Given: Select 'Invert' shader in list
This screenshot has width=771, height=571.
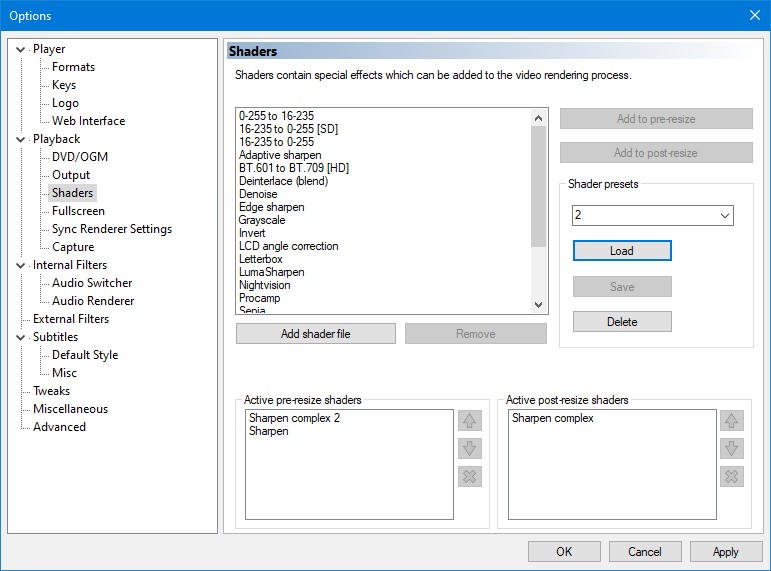Looking at the screenshot, I should click(x=252, y=233).
